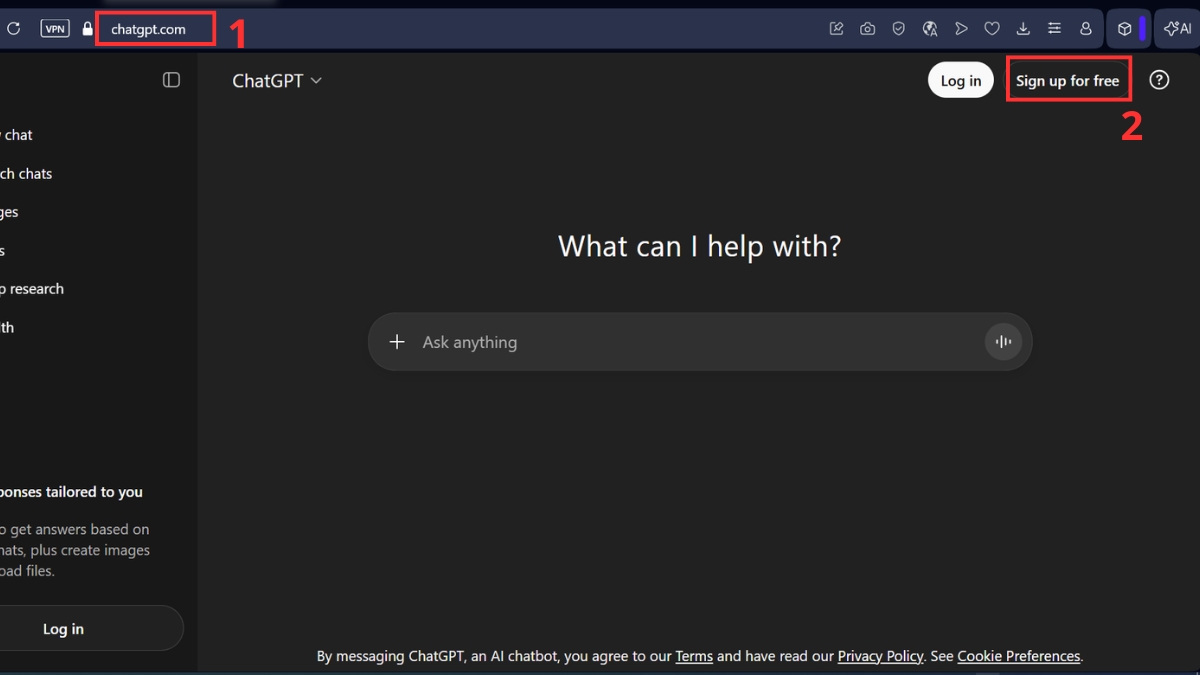This screenshot has width=1200, height=675.
Task: Open the send/flow arrow icon
Action: pyautogui.click(x=961, y=29)
